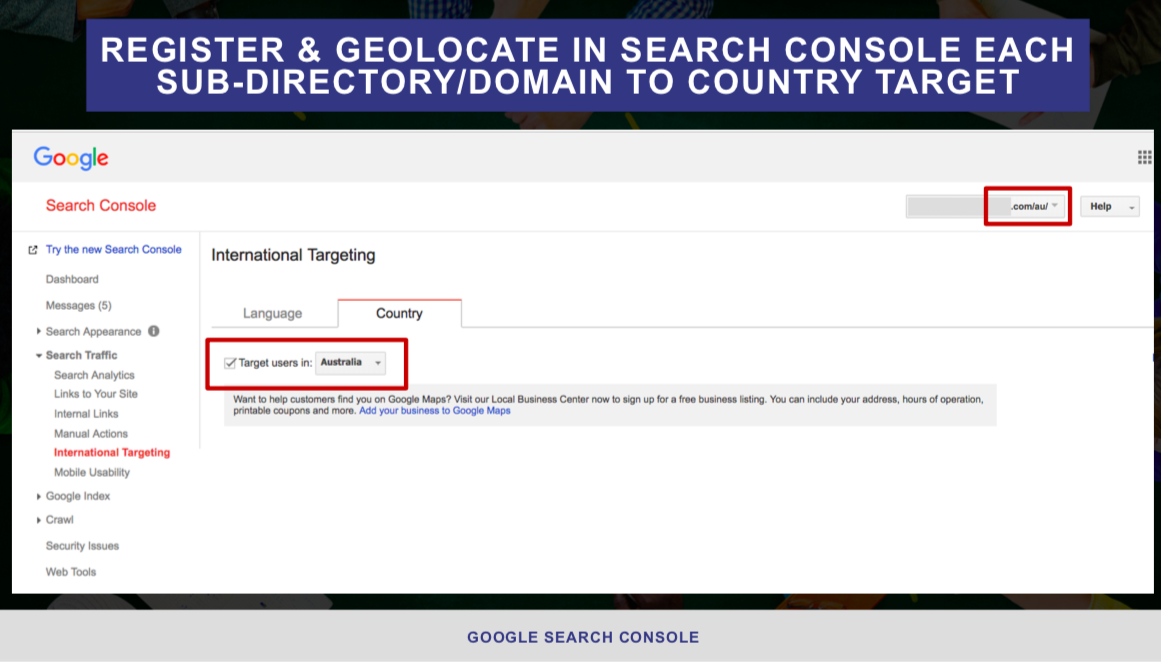Open Dashboard in the sidebar
Screen dimensions: 1161x662
[x=72, y=279]
